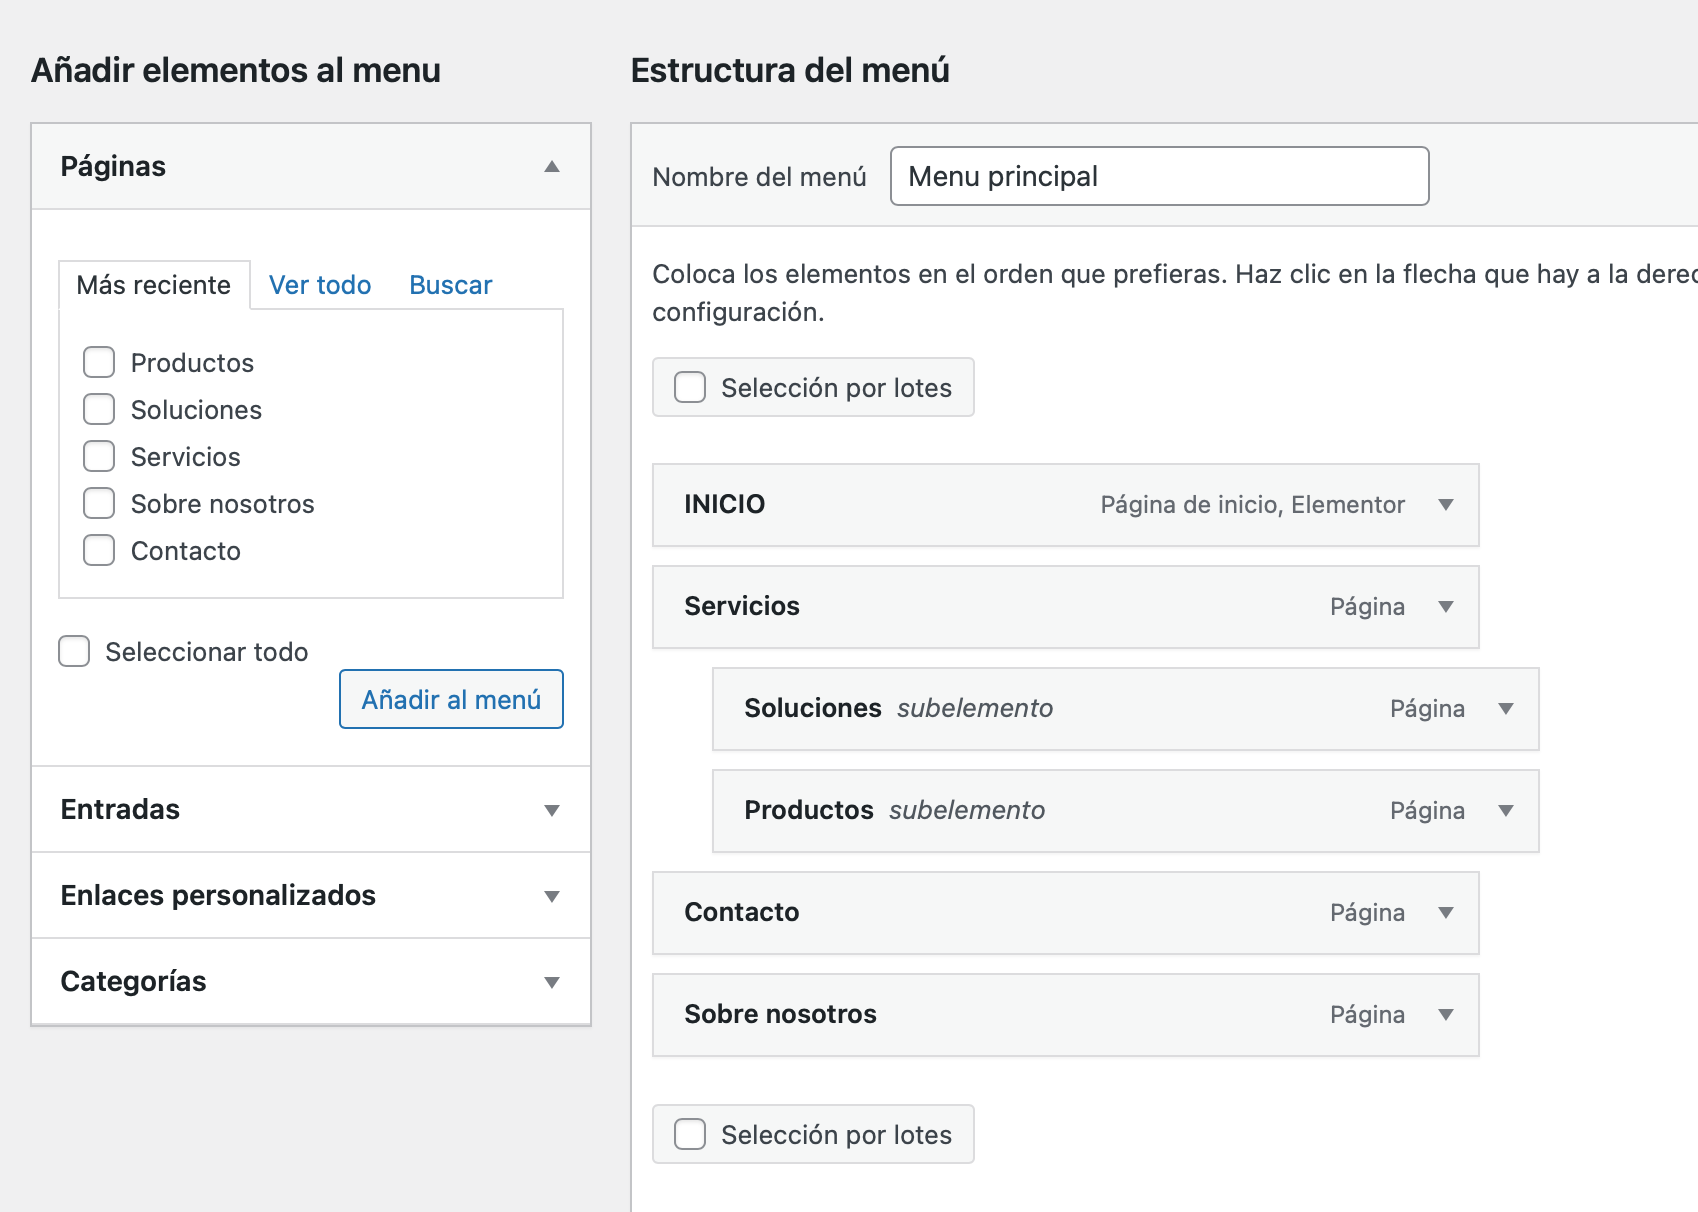Open Contacto menu item settings arrow
Screen dimensions: 1698x1212
pos(1445,913)
